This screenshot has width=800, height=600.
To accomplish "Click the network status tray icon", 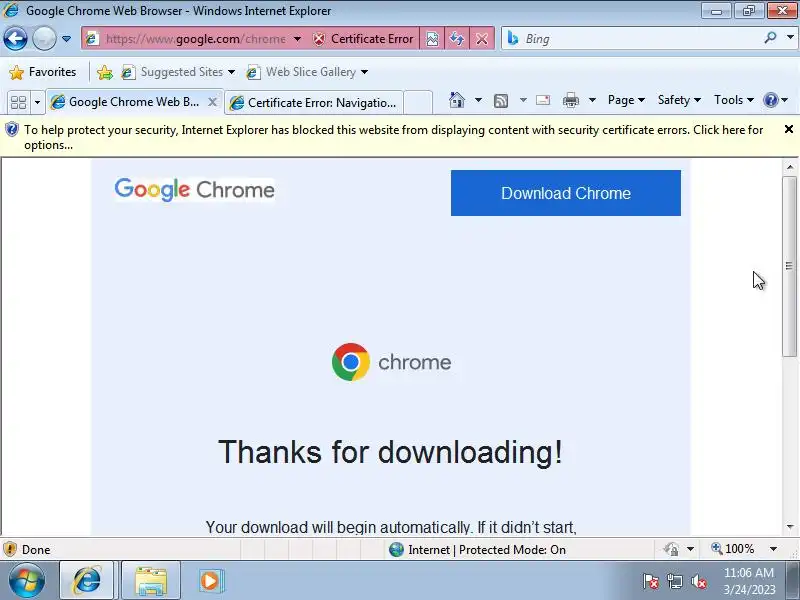I will [675, 582].
